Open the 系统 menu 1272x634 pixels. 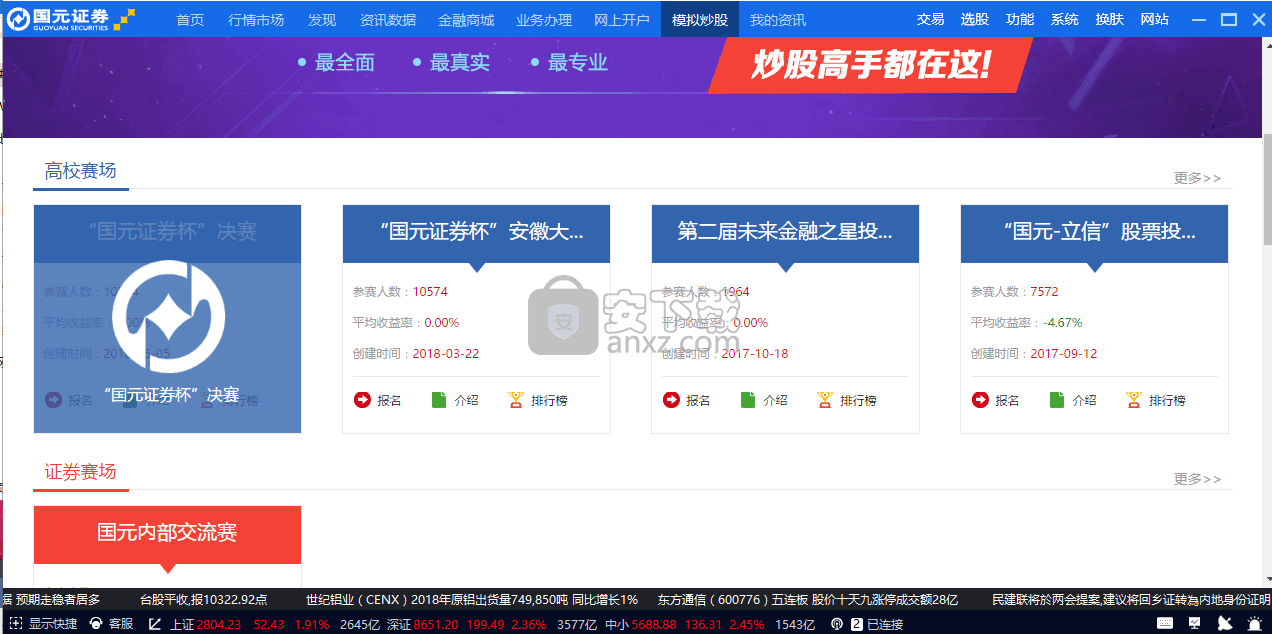[x=1065, y=19]
